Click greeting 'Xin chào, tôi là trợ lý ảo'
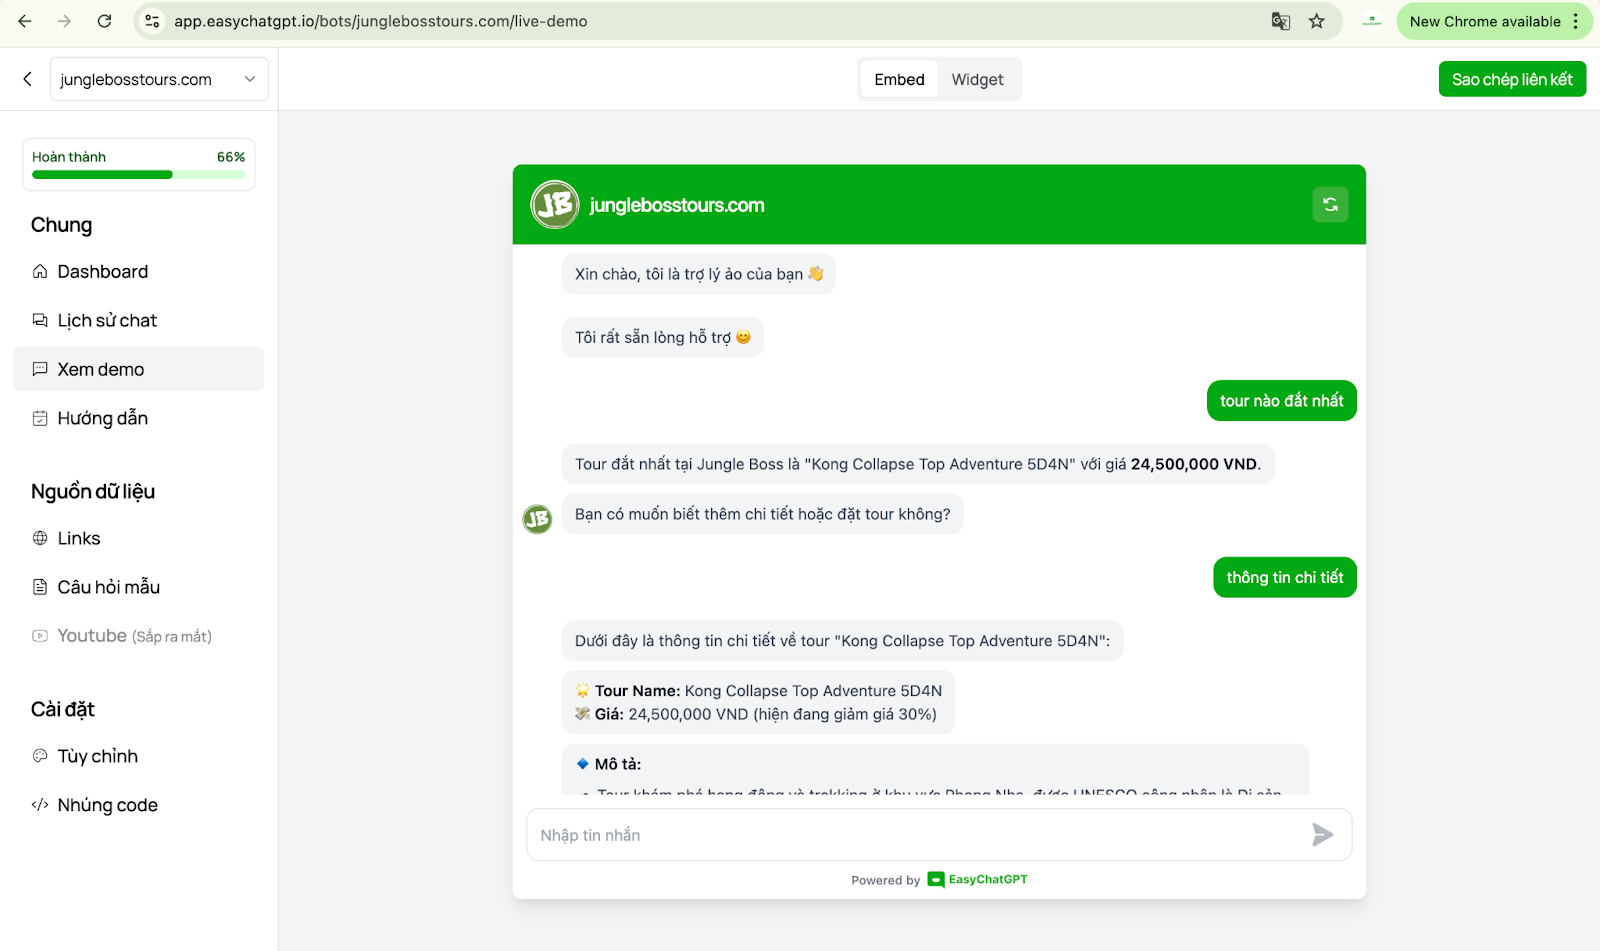This screenshot has width=1600, height=951. pos(699,274)
